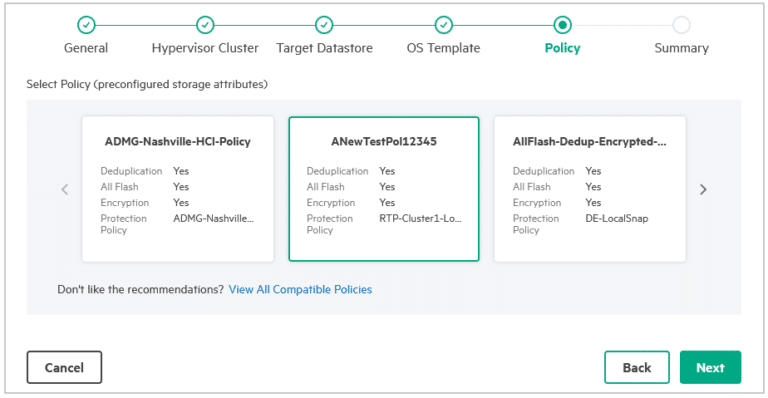The height and width of the screenshot is (398, 768).
Task: Click the OS Template step checkmark circle
Action: point(443,24)
